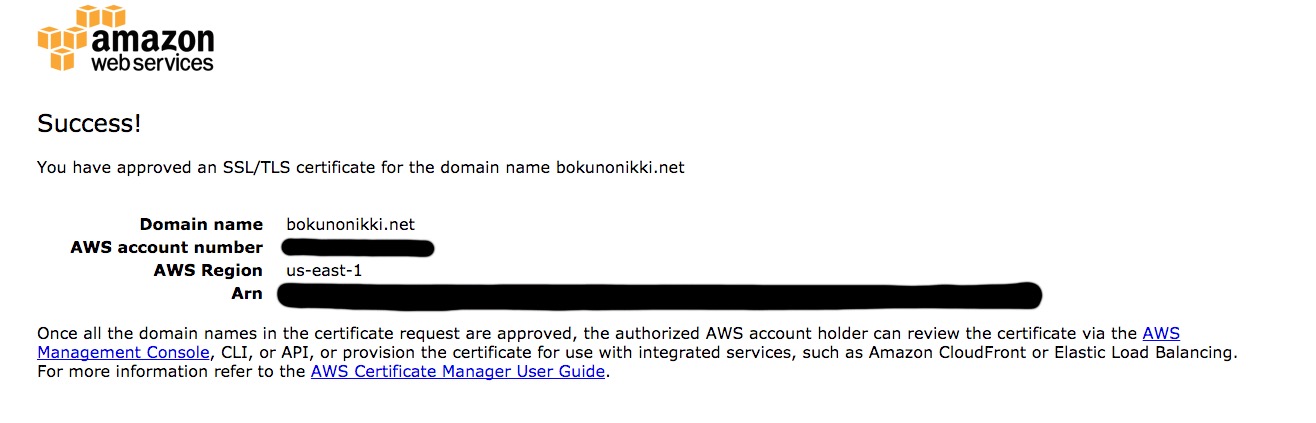Click the blacked-out AWS account number
1316x423 pixels.
click(x=357, y=247)
